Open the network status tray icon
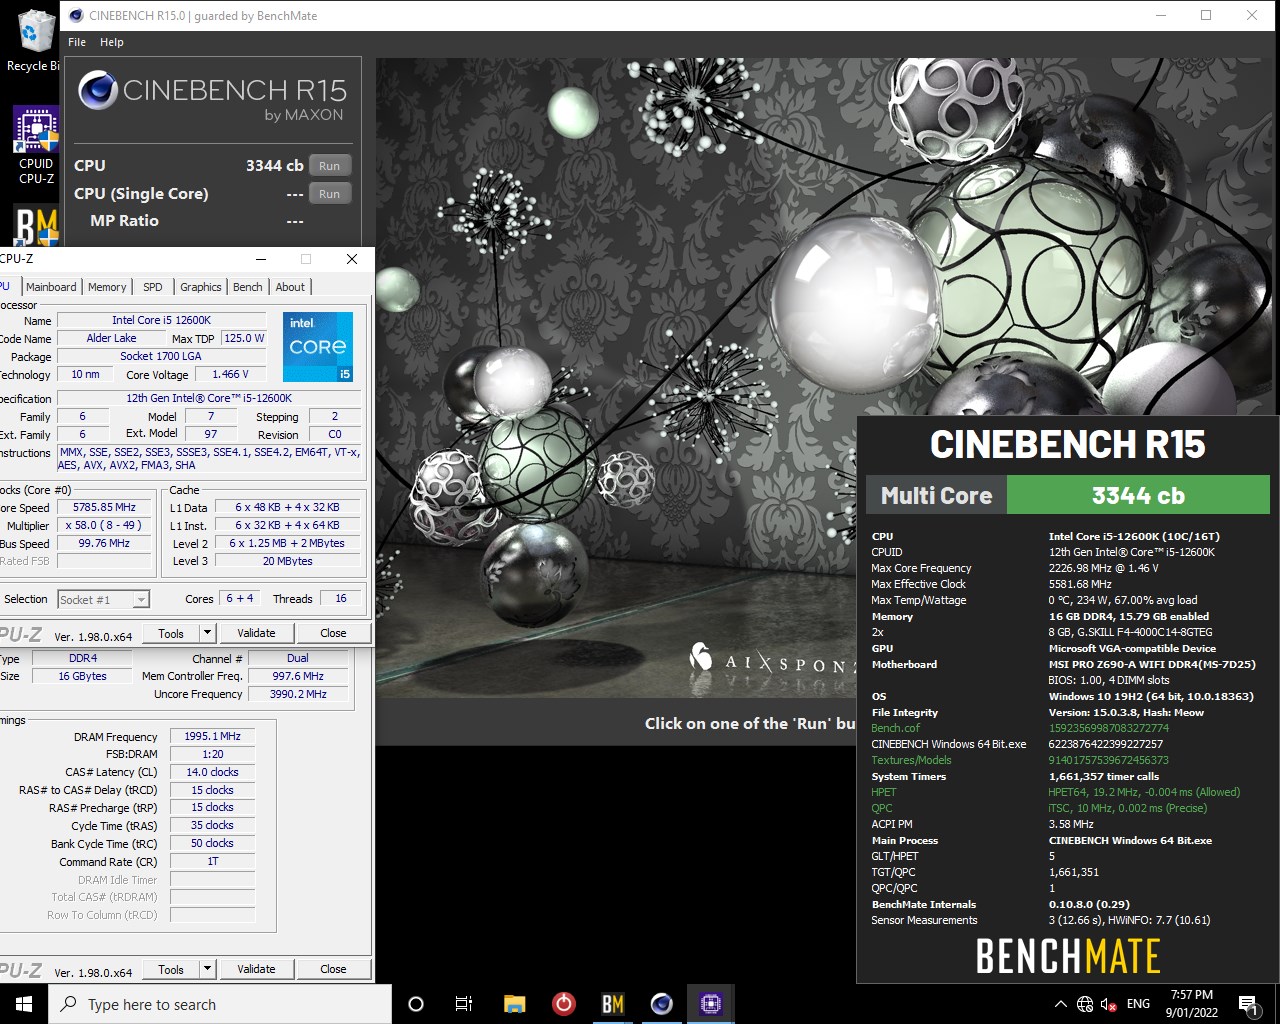Viewport: 1280px width, 1024px height. [x=1085, y=1004]
